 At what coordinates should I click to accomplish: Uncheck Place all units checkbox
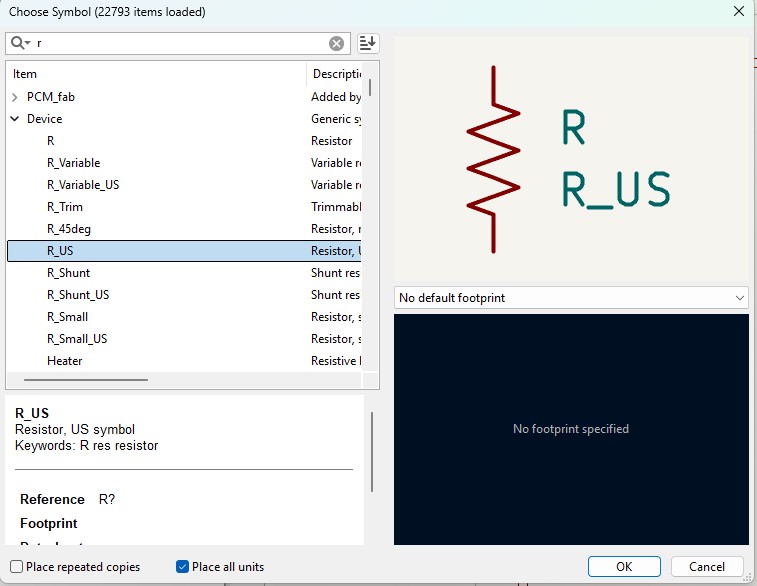[x=182, y=566]
